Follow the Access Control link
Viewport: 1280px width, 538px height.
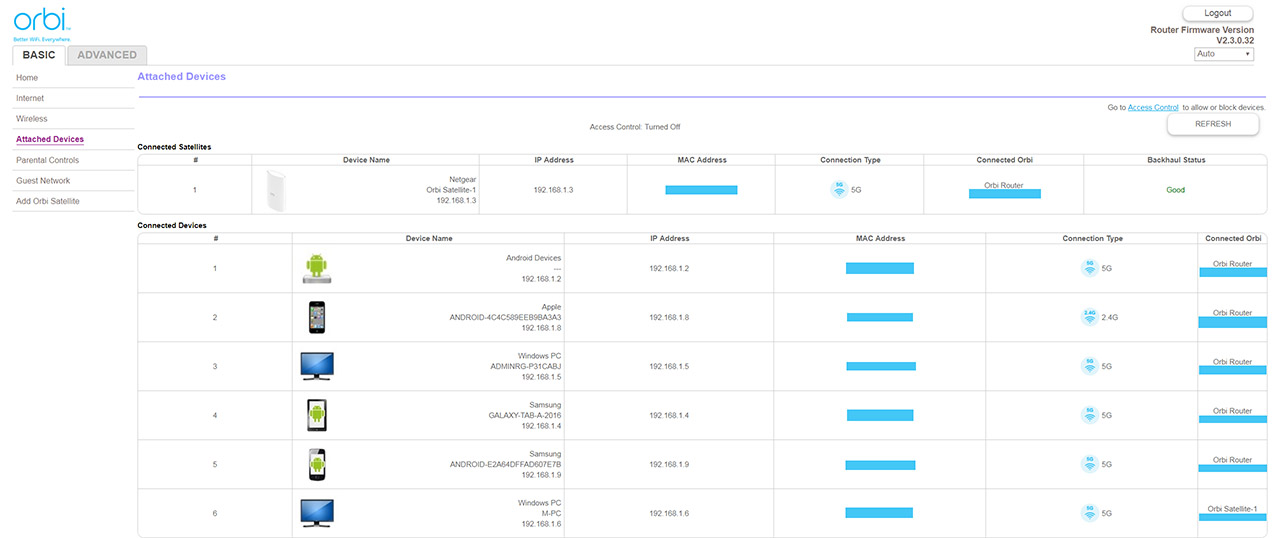1153,107
